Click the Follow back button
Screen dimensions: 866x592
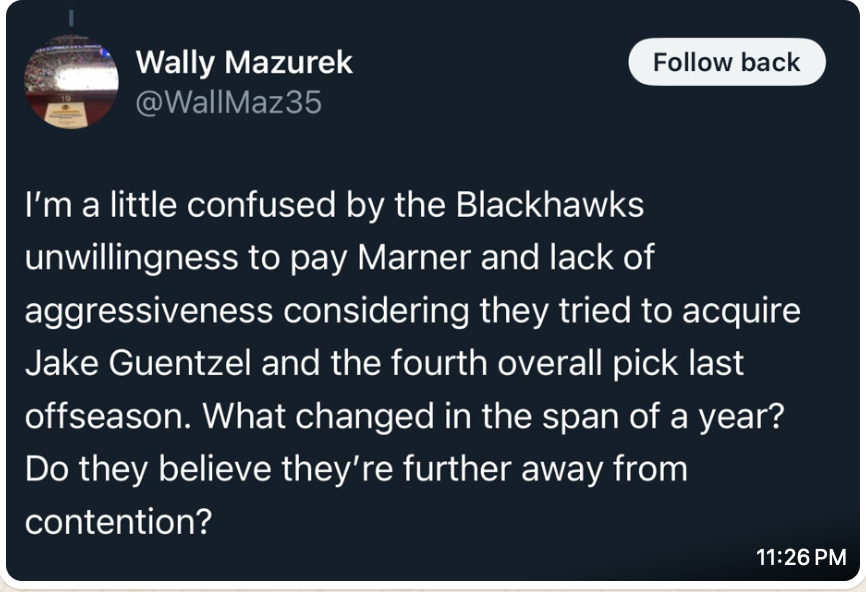[727, 62]
